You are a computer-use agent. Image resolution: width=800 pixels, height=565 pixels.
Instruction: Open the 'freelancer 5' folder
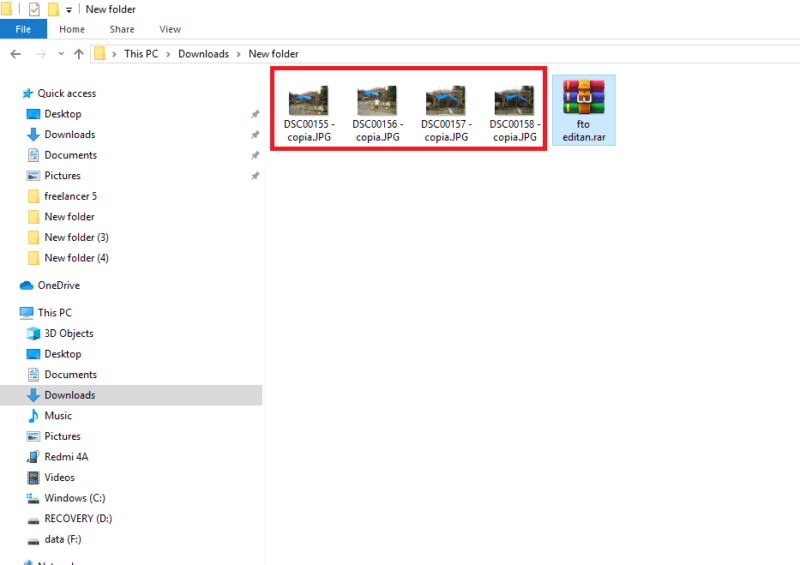coord(70,196)
